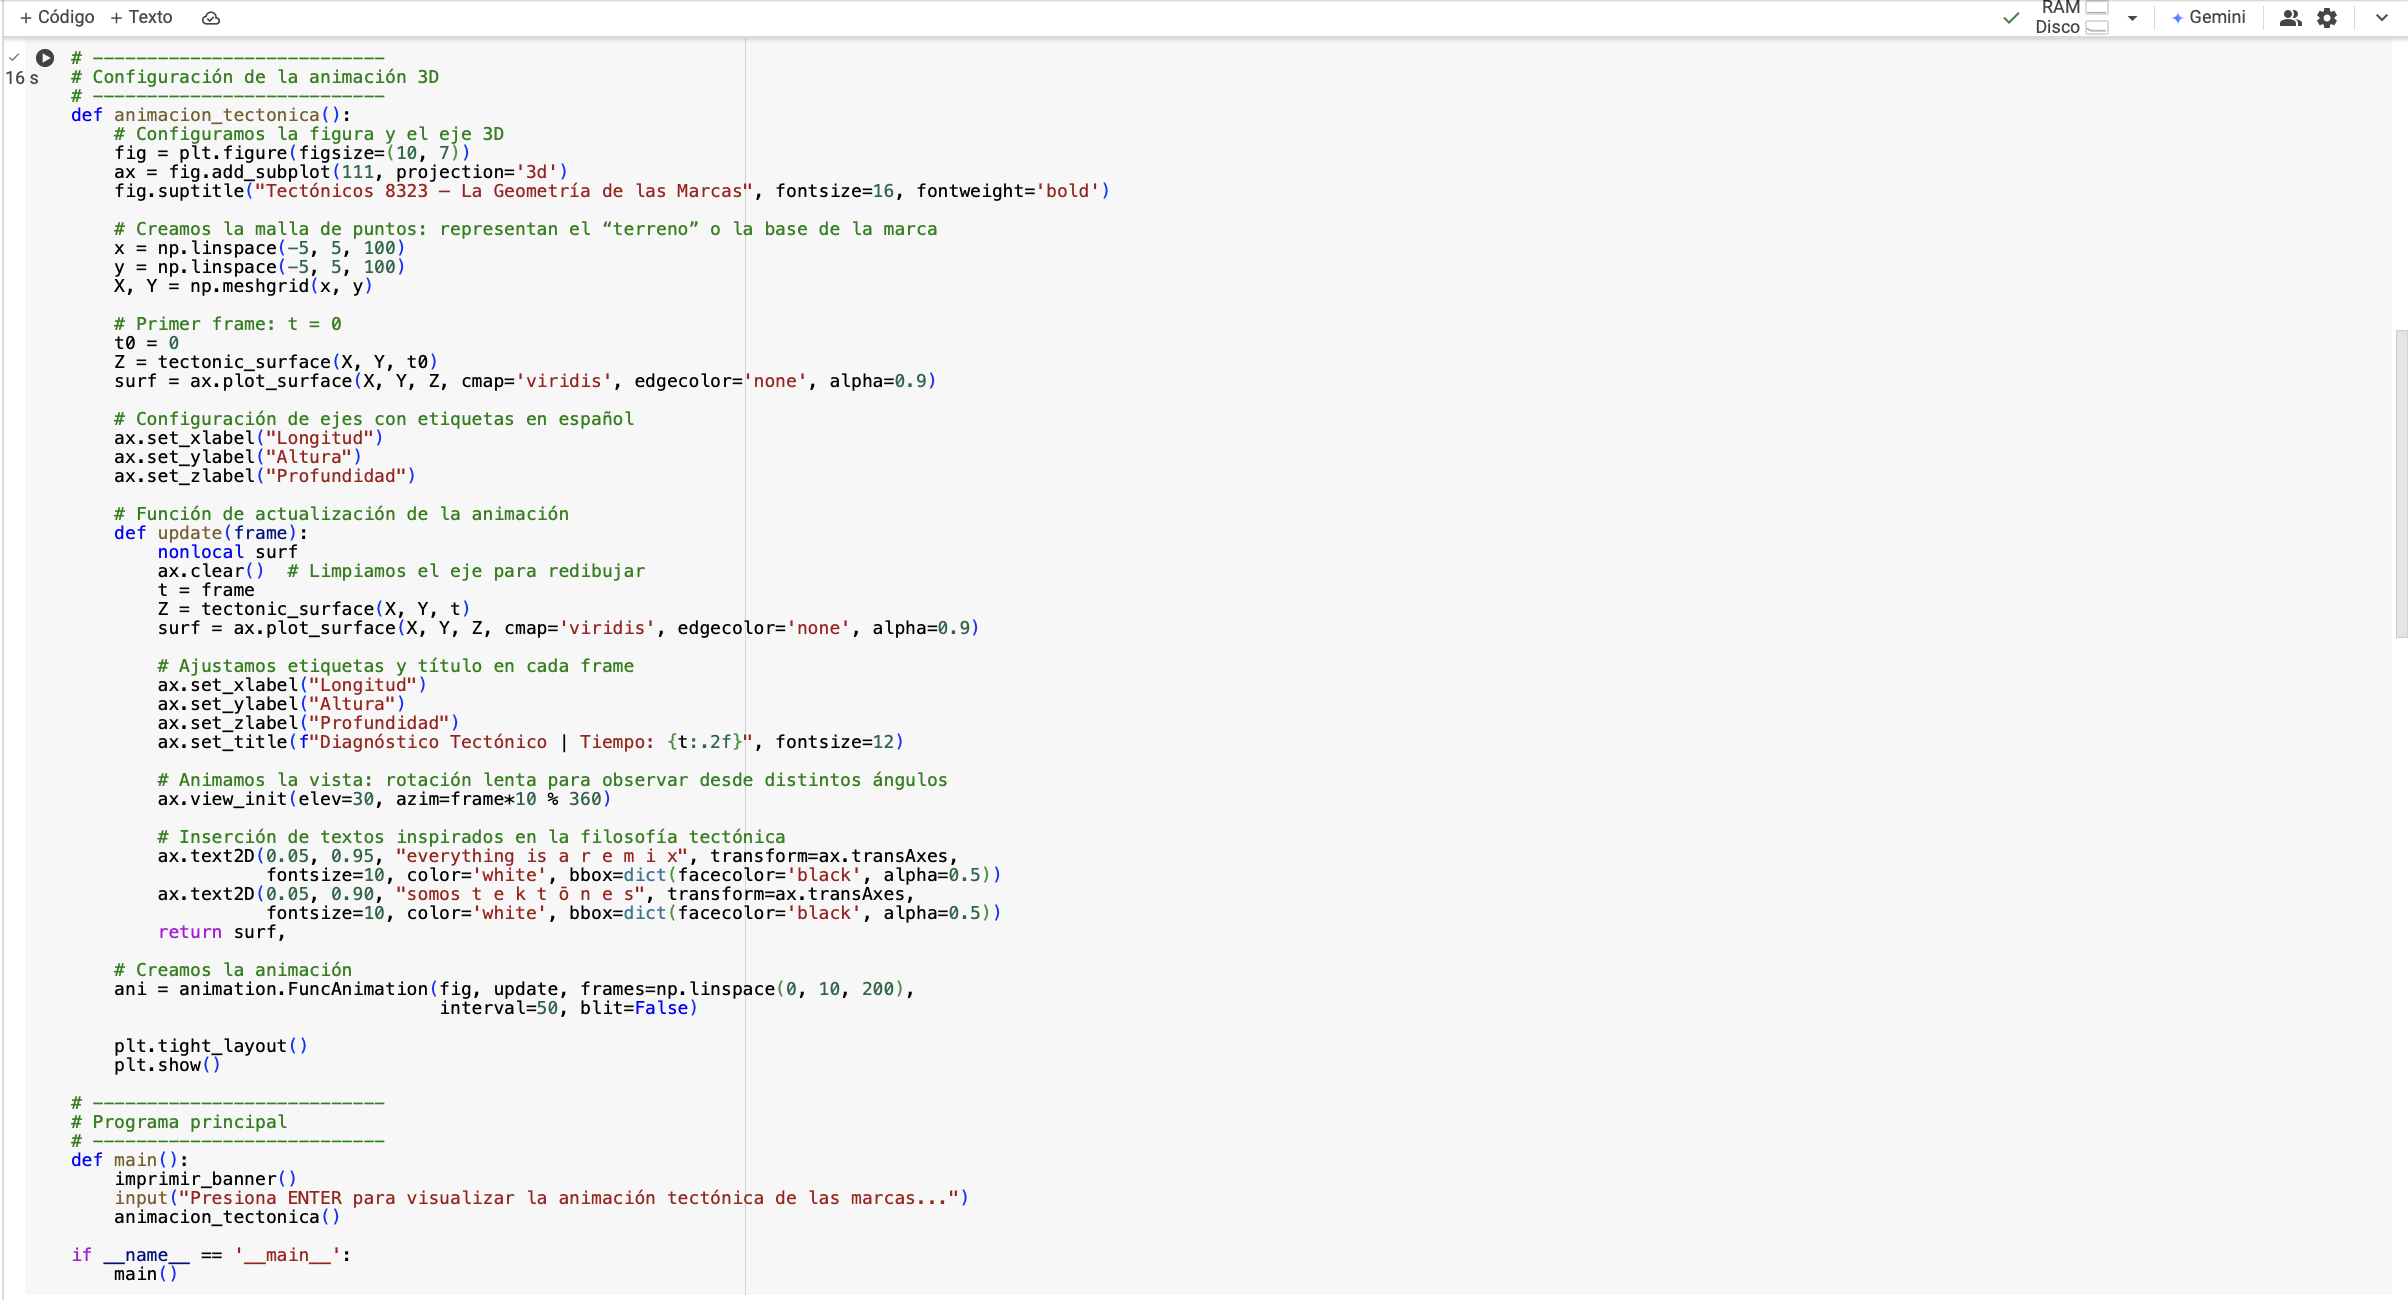Click the 16 s execution time label
Viewport: 2408px width, 1300px height.
coord(22,78)
